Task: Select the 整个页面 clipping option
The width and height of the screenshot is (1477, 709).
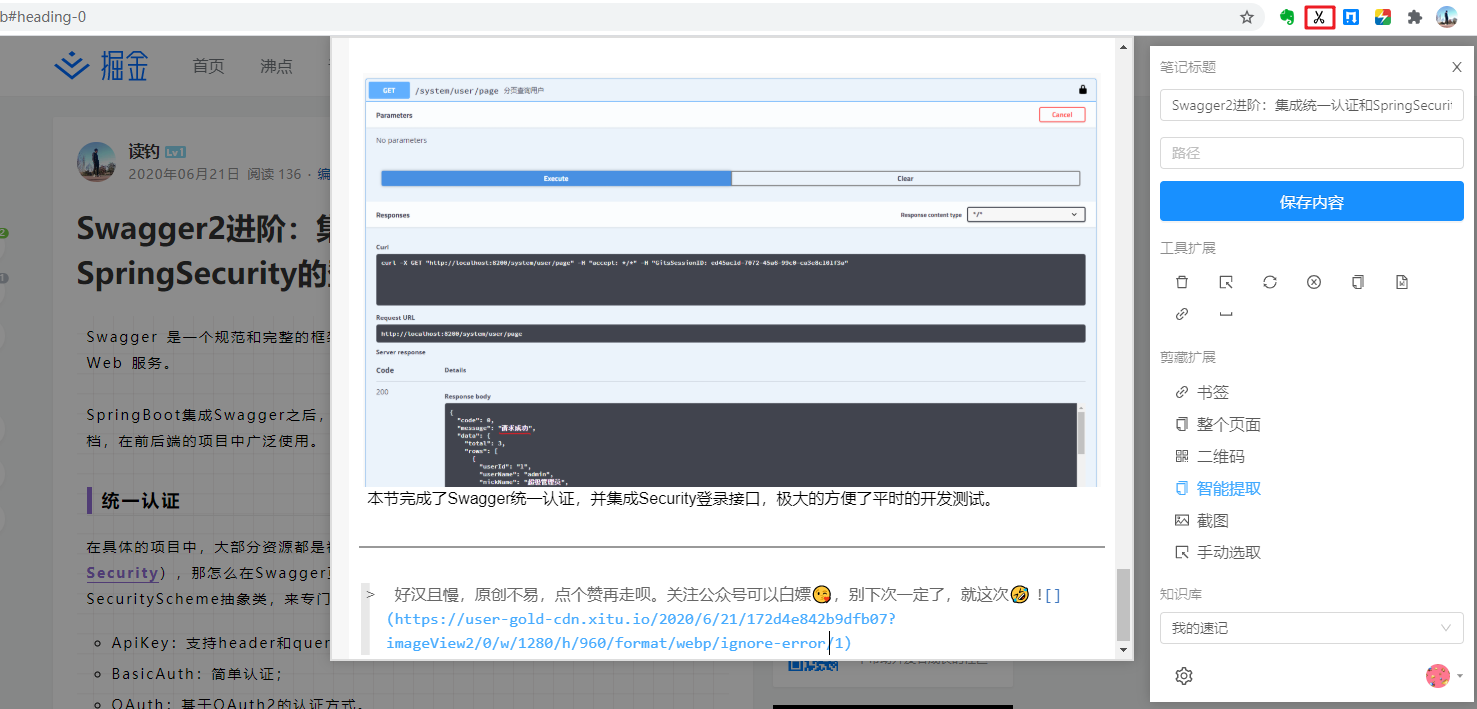Action: (x=1218, y=425)
